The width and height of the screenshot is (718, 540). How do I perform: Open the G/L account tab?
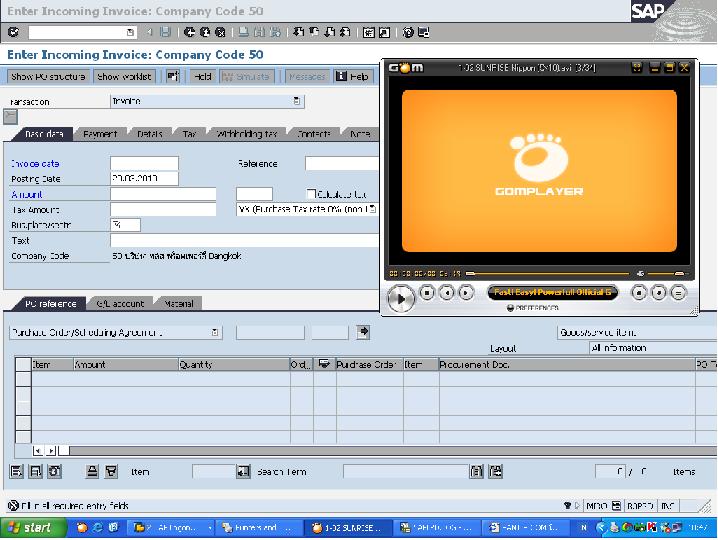[x=120, y=304]
